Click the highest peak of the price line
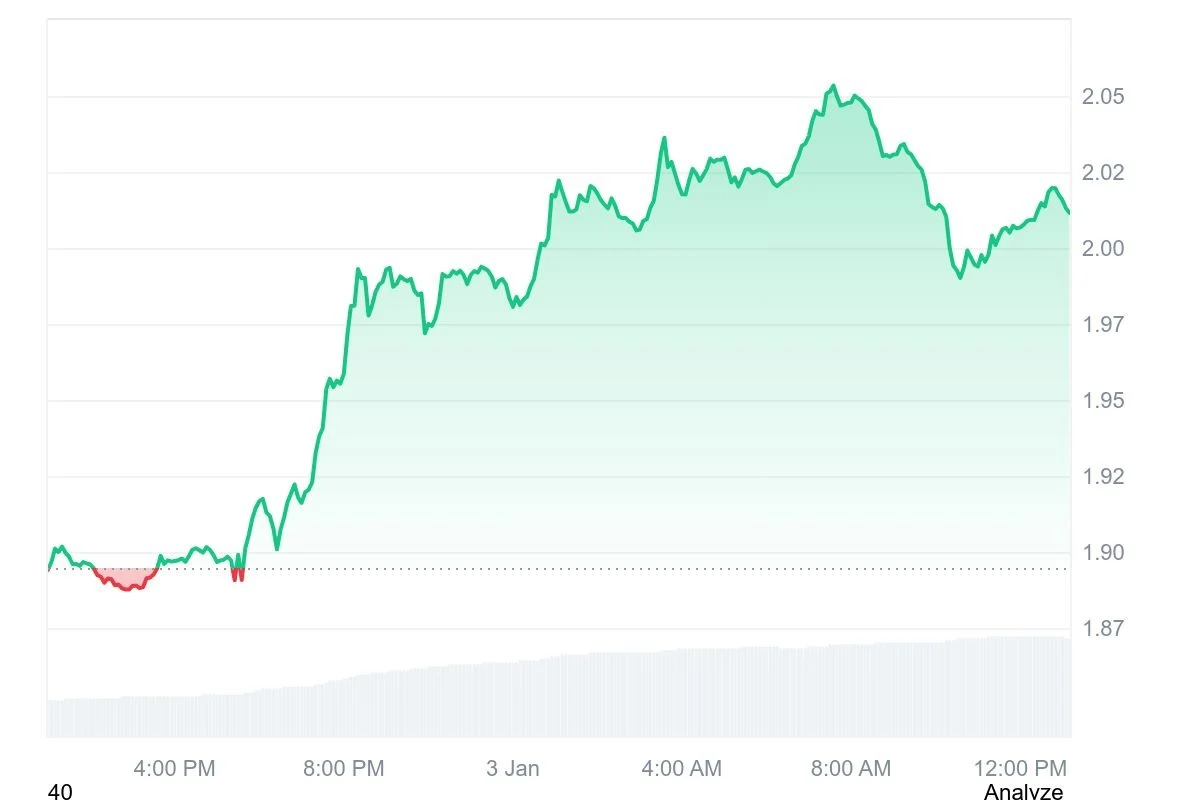The height and width of the screenshot is (800, 1200). 834,87
